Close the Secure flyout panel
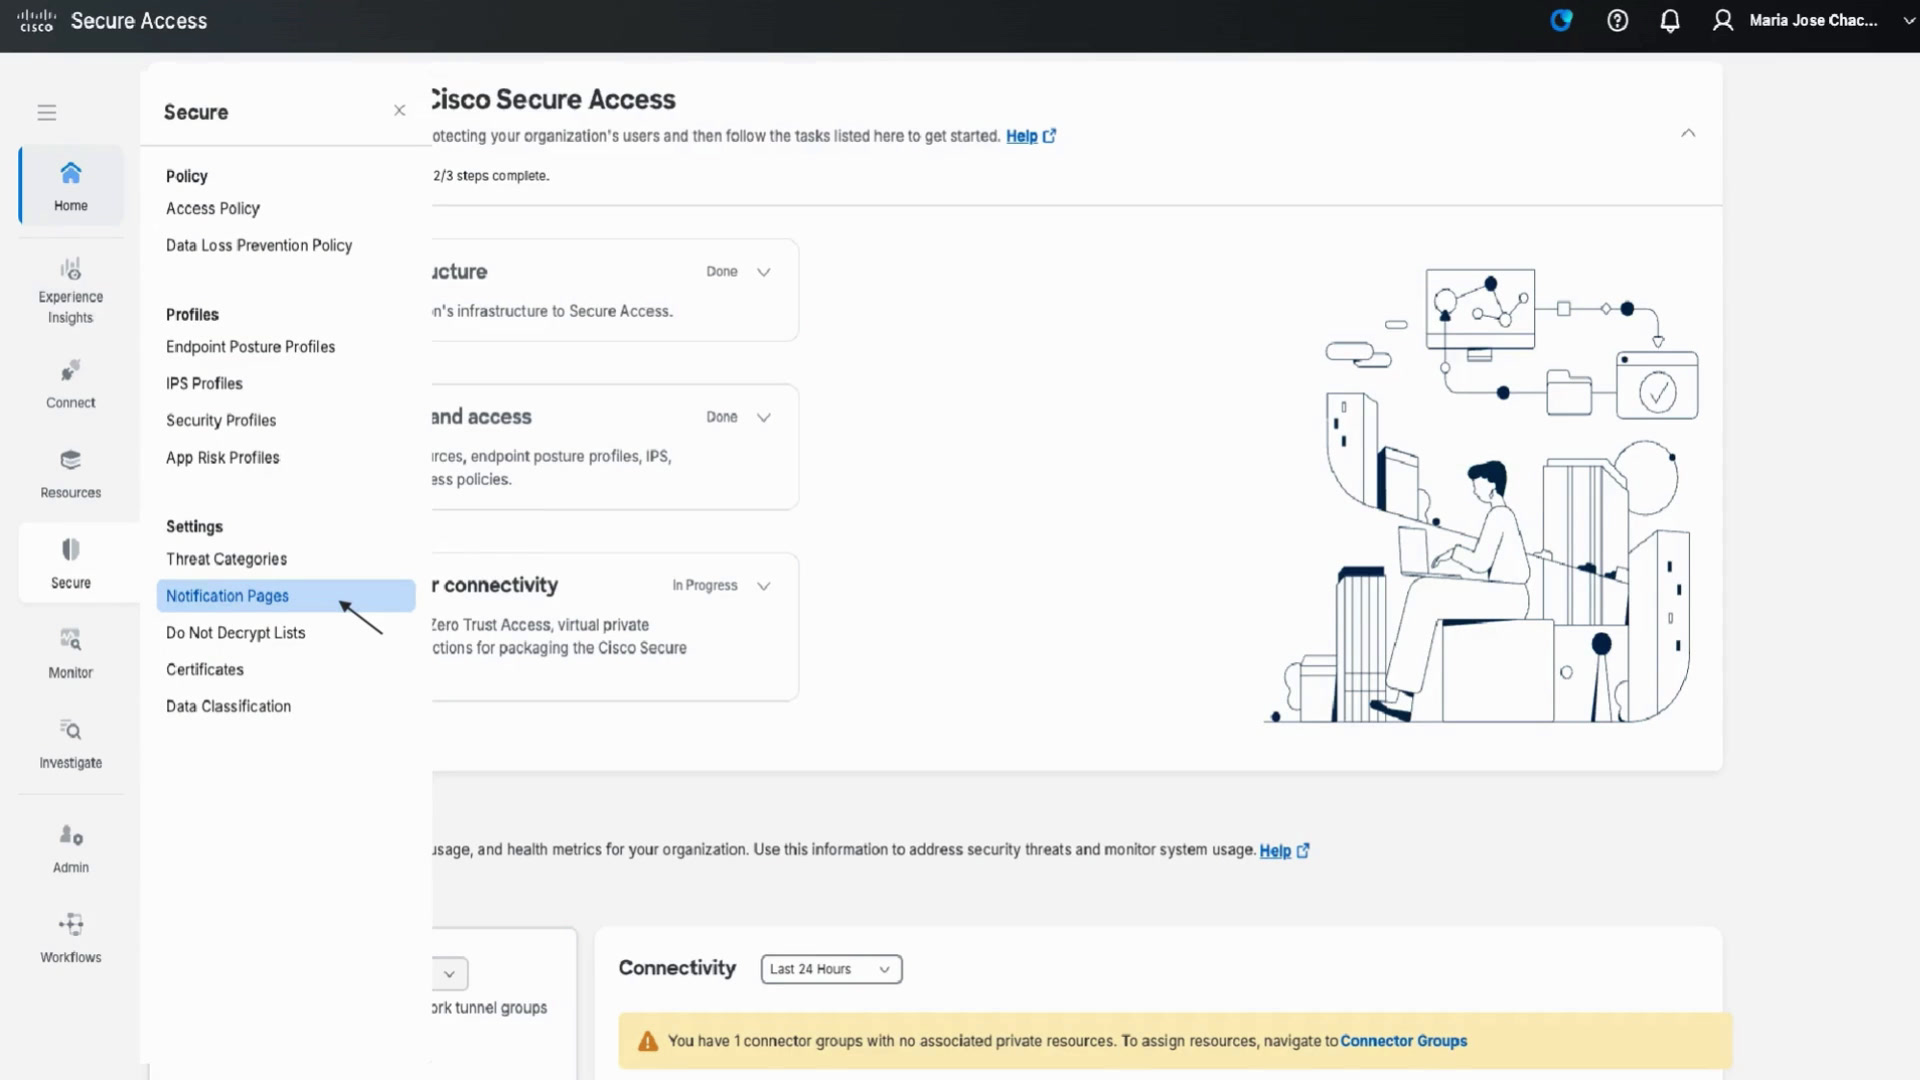This screenshot has height=1080, width=1920. [x=400, y=111]
